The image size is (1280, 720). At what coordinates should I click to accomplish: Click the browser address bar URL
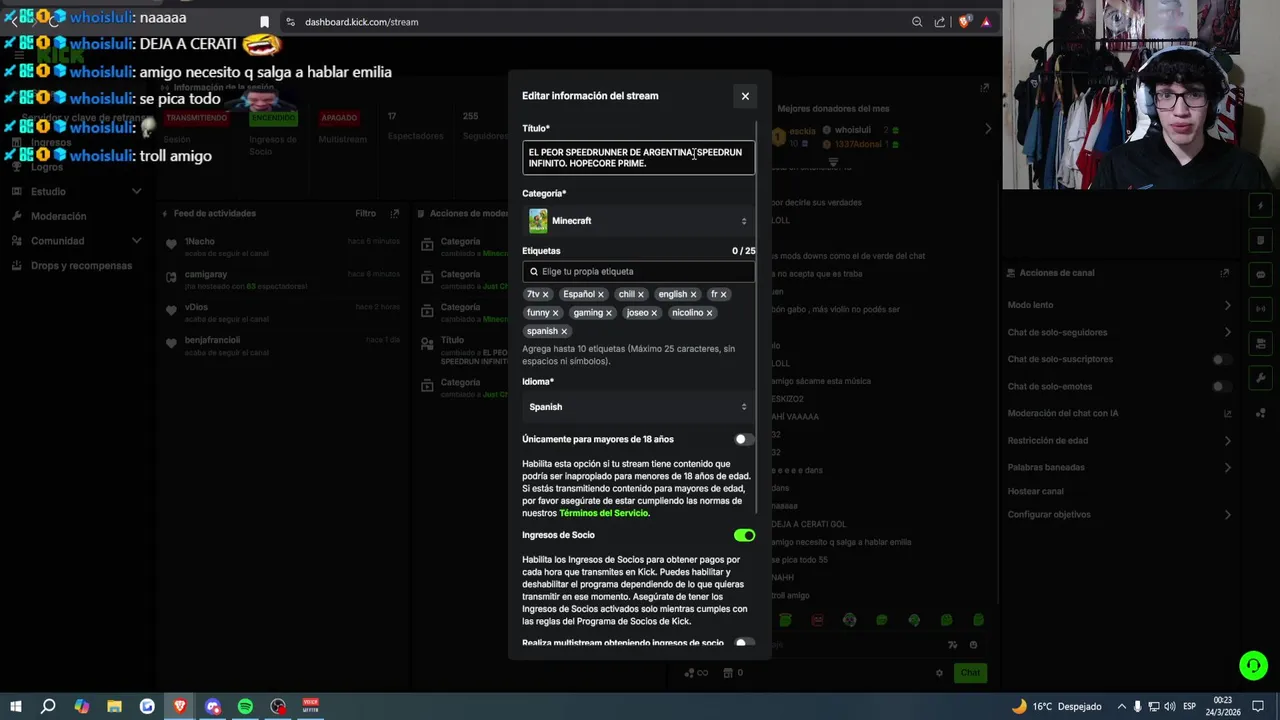(361, 22)
